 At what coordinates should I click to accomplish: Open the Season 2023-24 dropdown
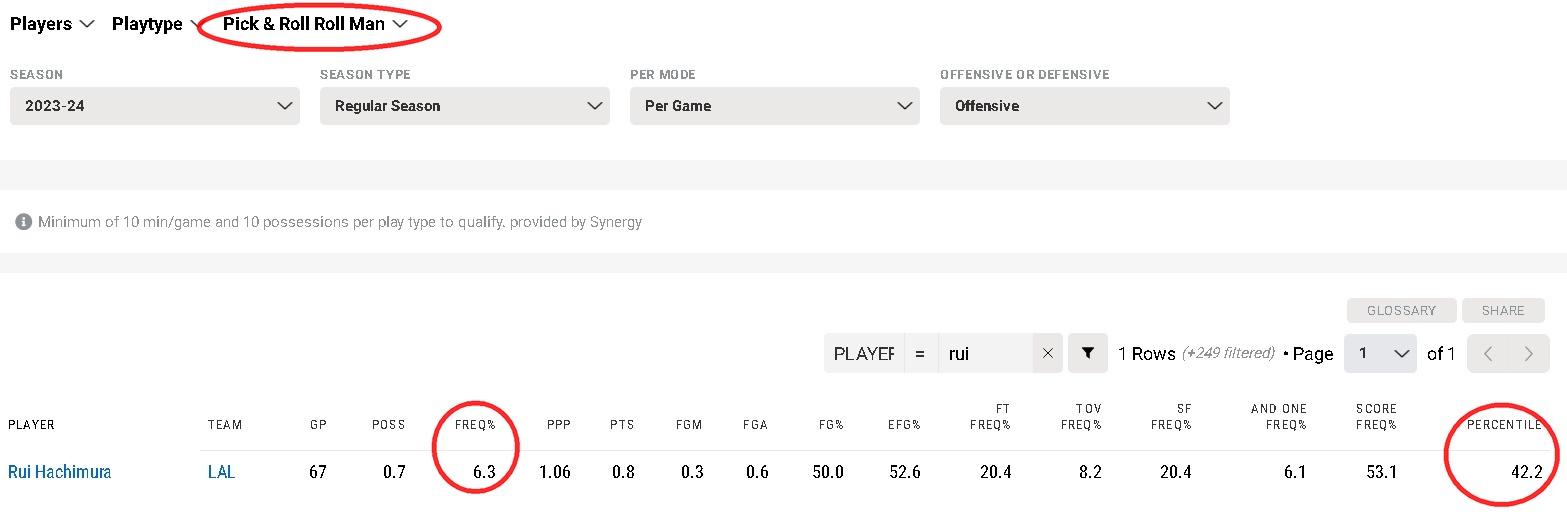pyautogui.click(x=155, y=106)
